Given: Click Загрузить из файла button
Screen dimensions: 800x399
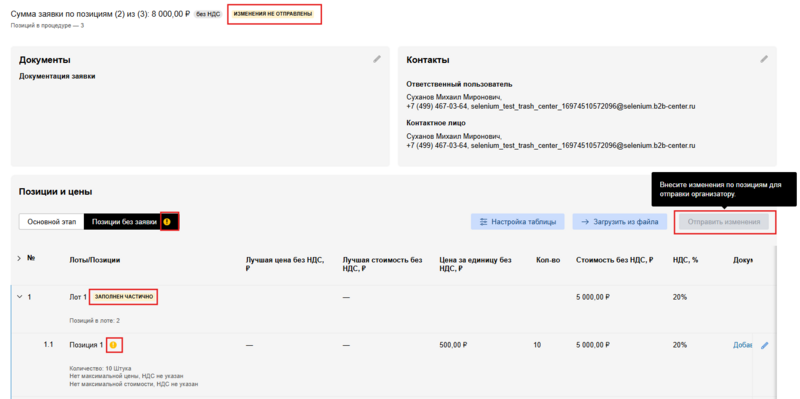Looking at the screenshot, I should tap(619, 222).
